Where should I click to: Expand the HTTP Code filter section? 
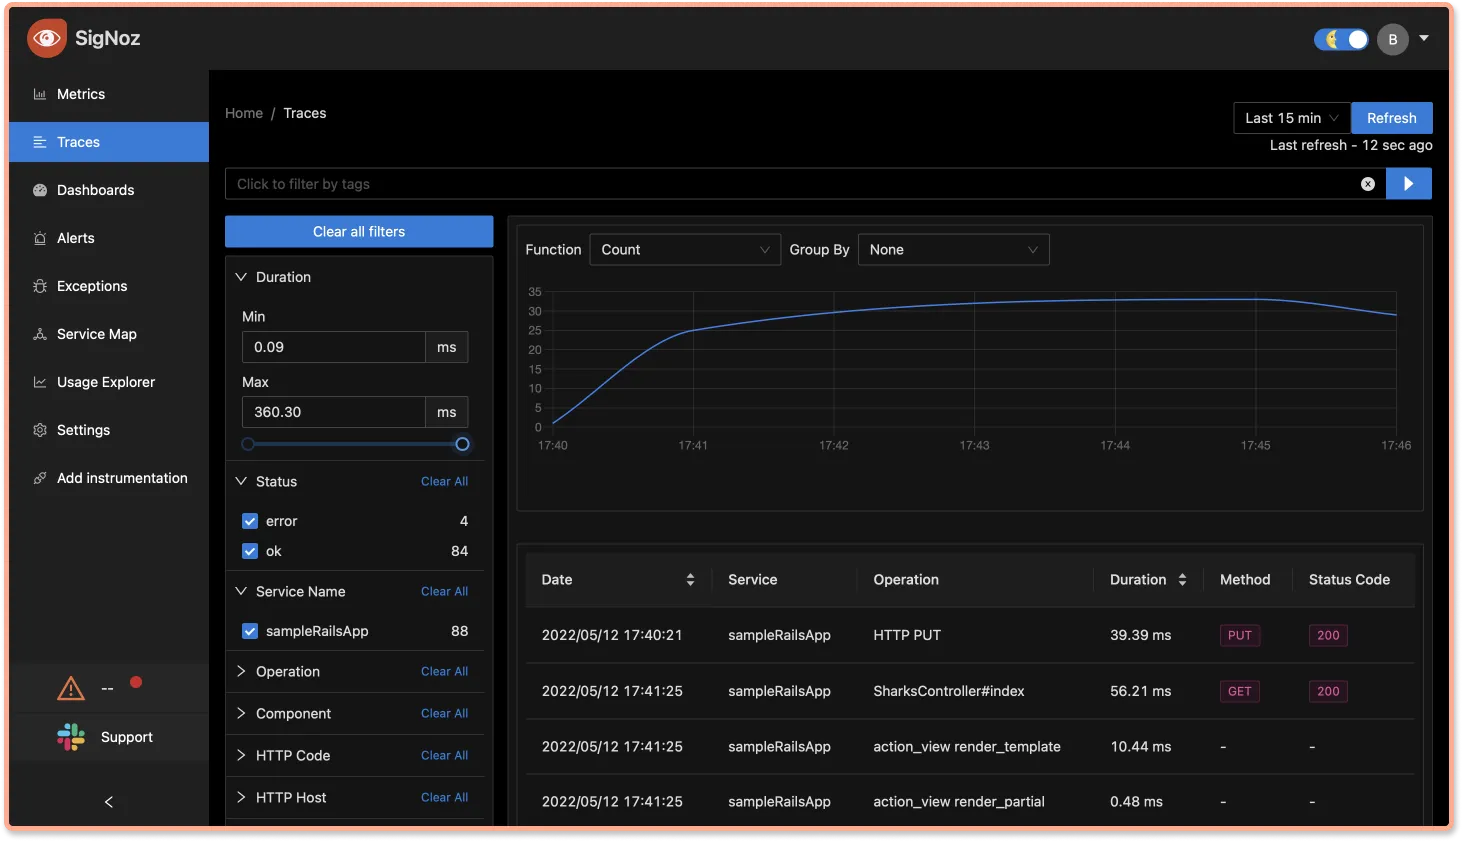click(241, 755)
